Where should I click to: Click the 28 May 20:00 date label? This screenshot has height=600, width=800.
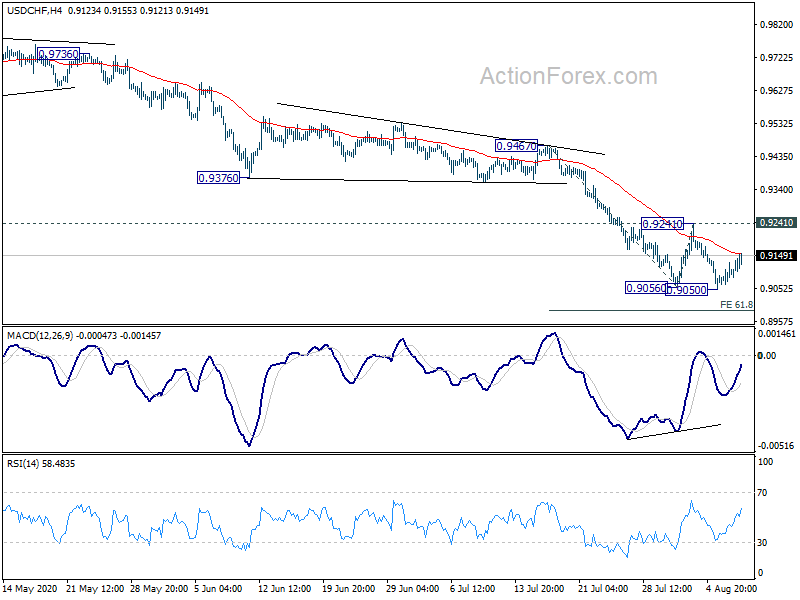(x=159, y=589)
